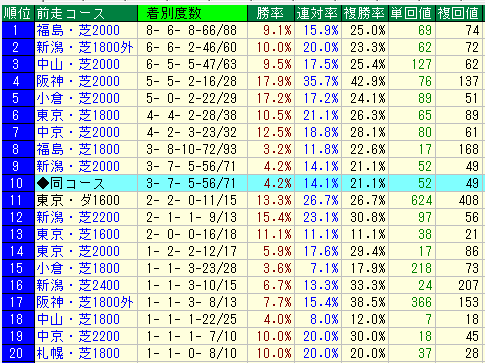485x363 pixels.
Task: Click record 2- 2- 0-11/15
Action: (192, 201)
